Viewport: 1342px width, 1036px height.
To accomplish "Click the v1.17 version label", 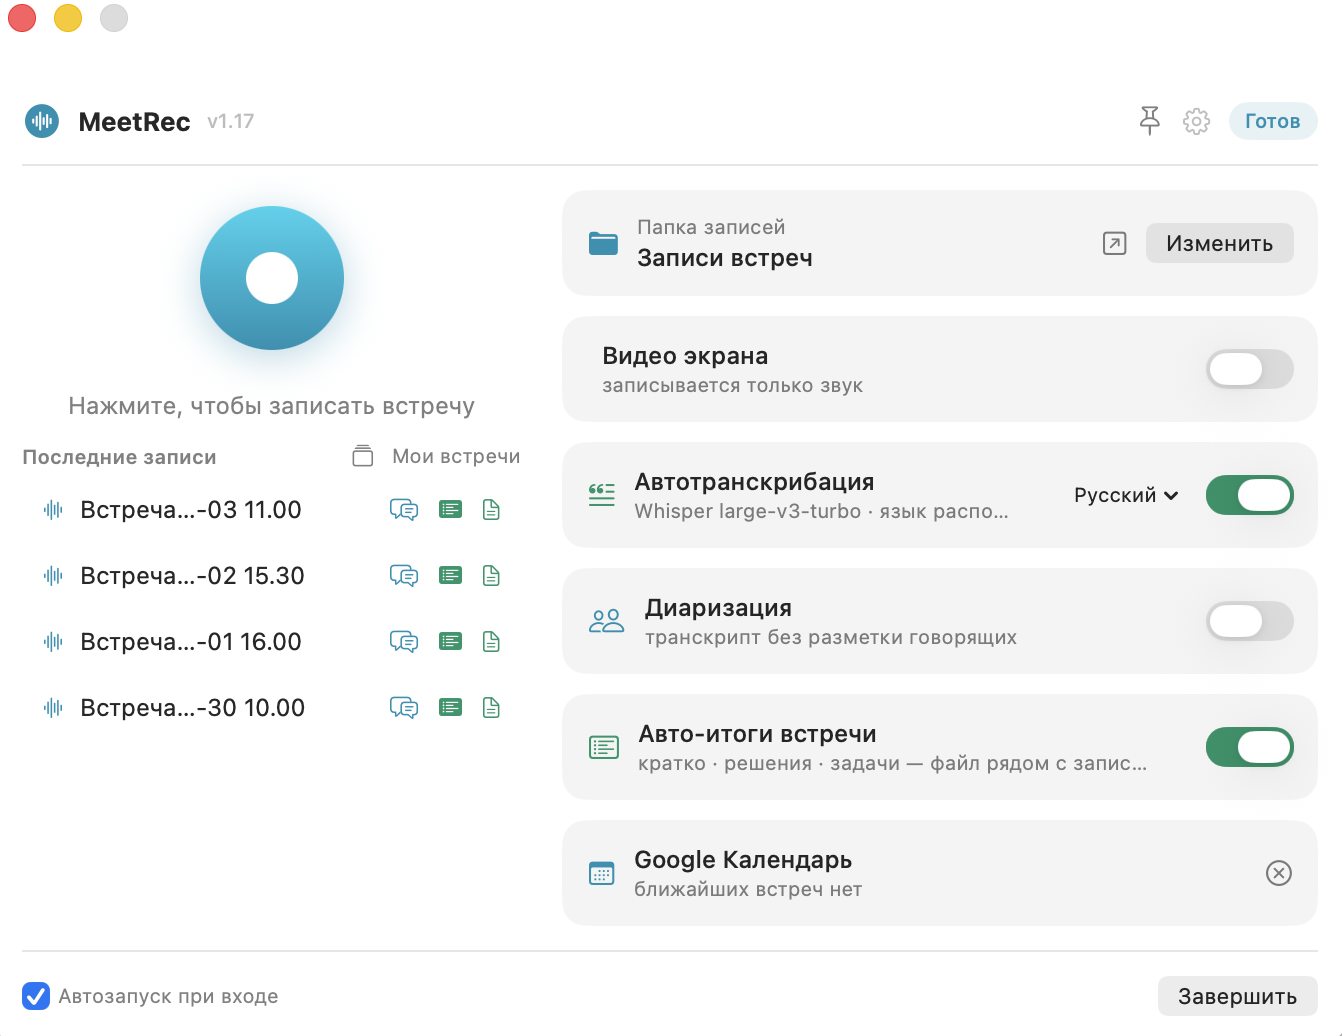I will (231, 121).
